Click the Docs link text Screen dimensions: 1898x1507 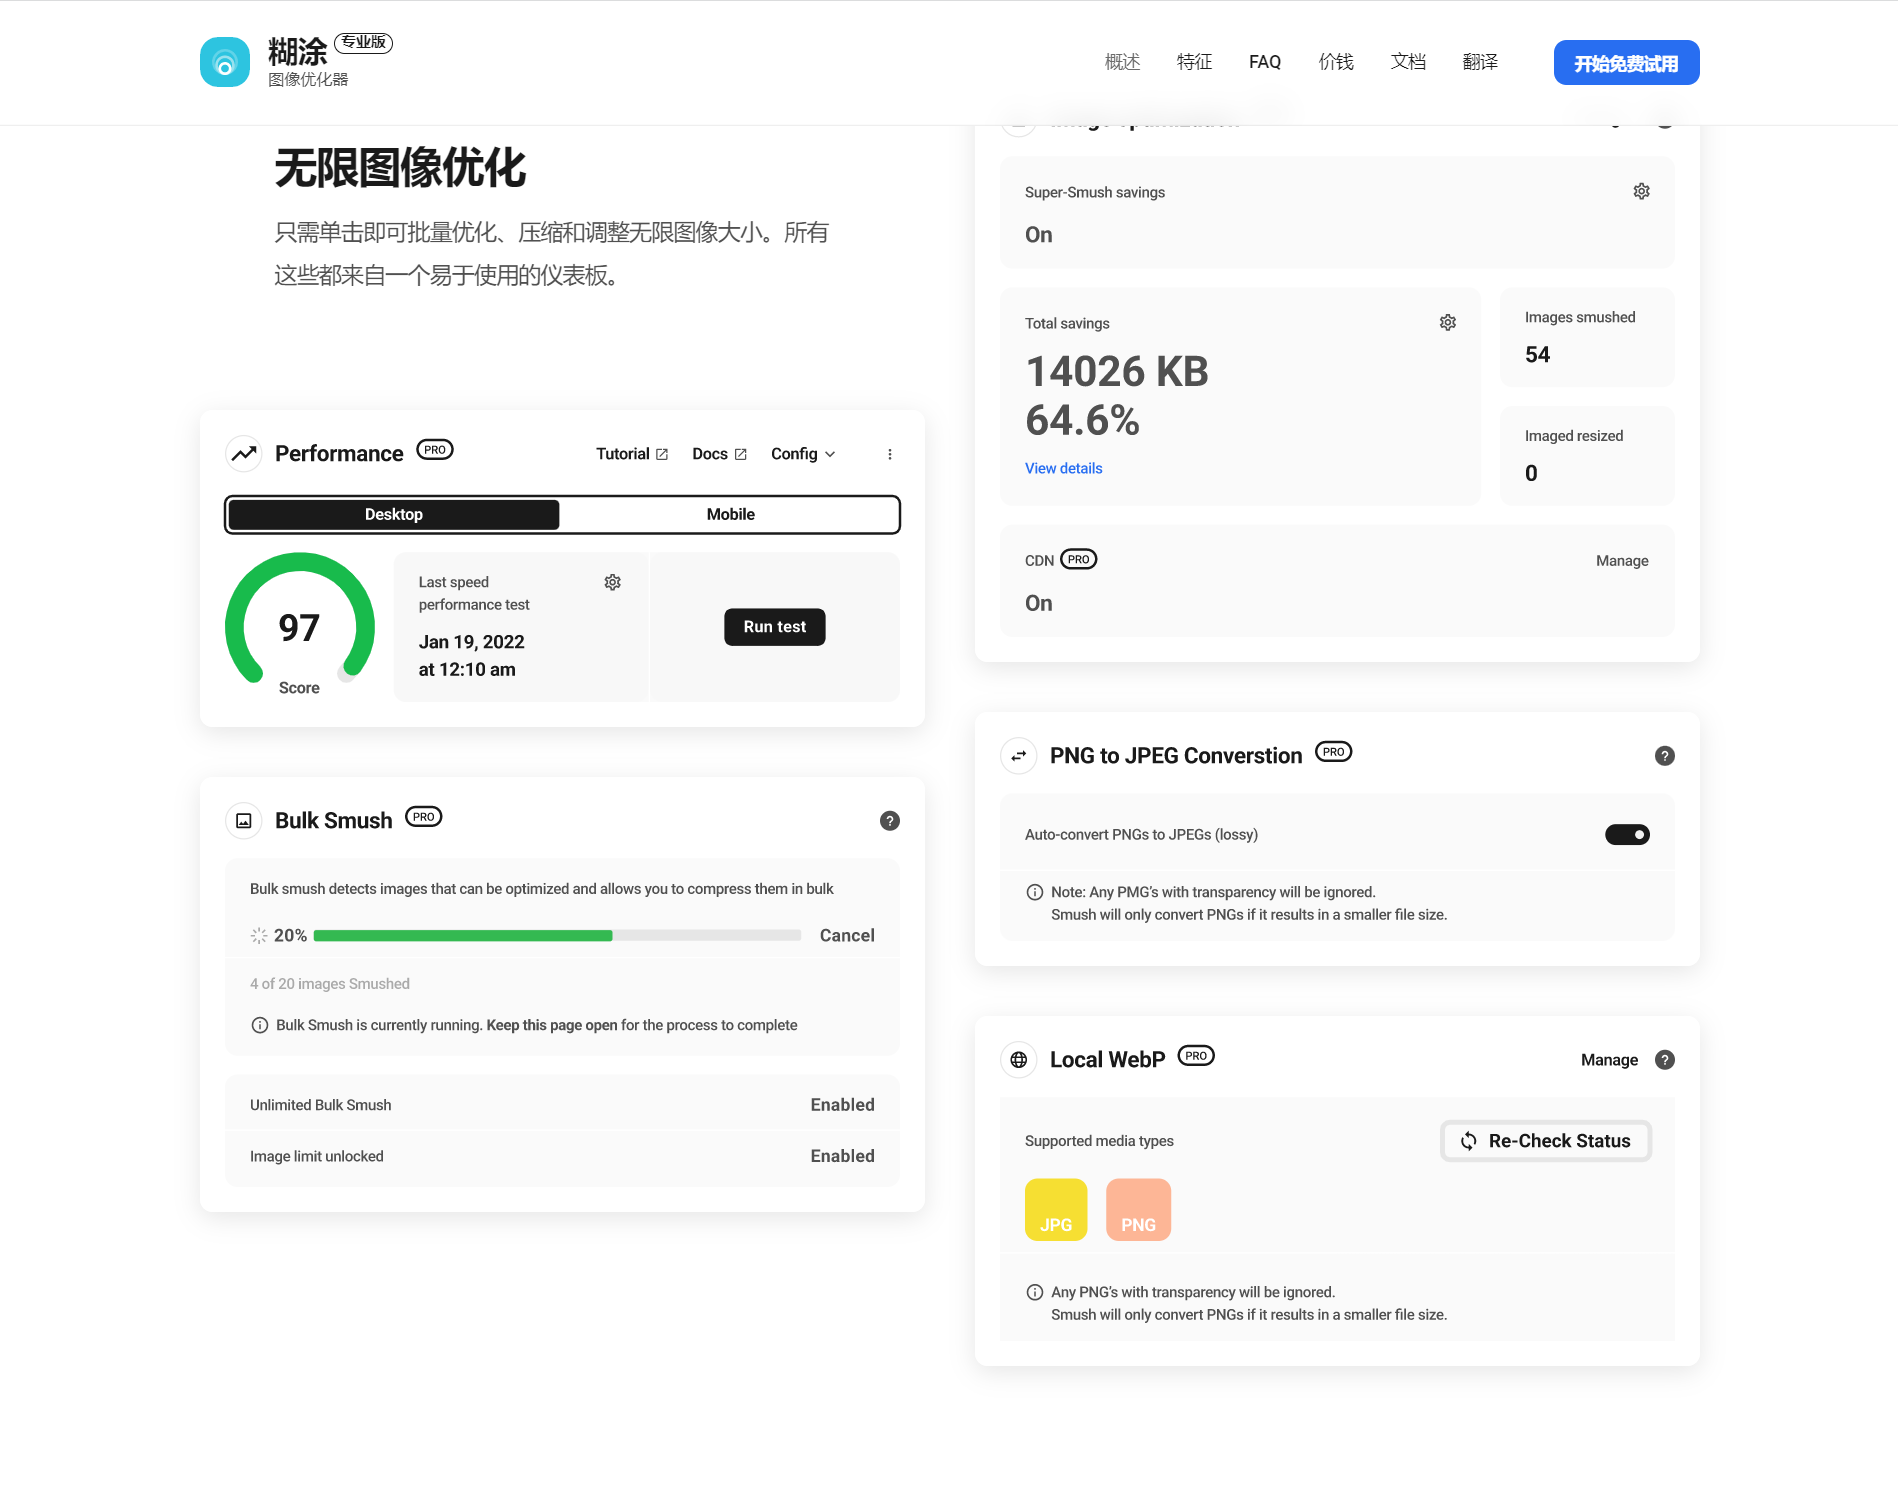710,454
